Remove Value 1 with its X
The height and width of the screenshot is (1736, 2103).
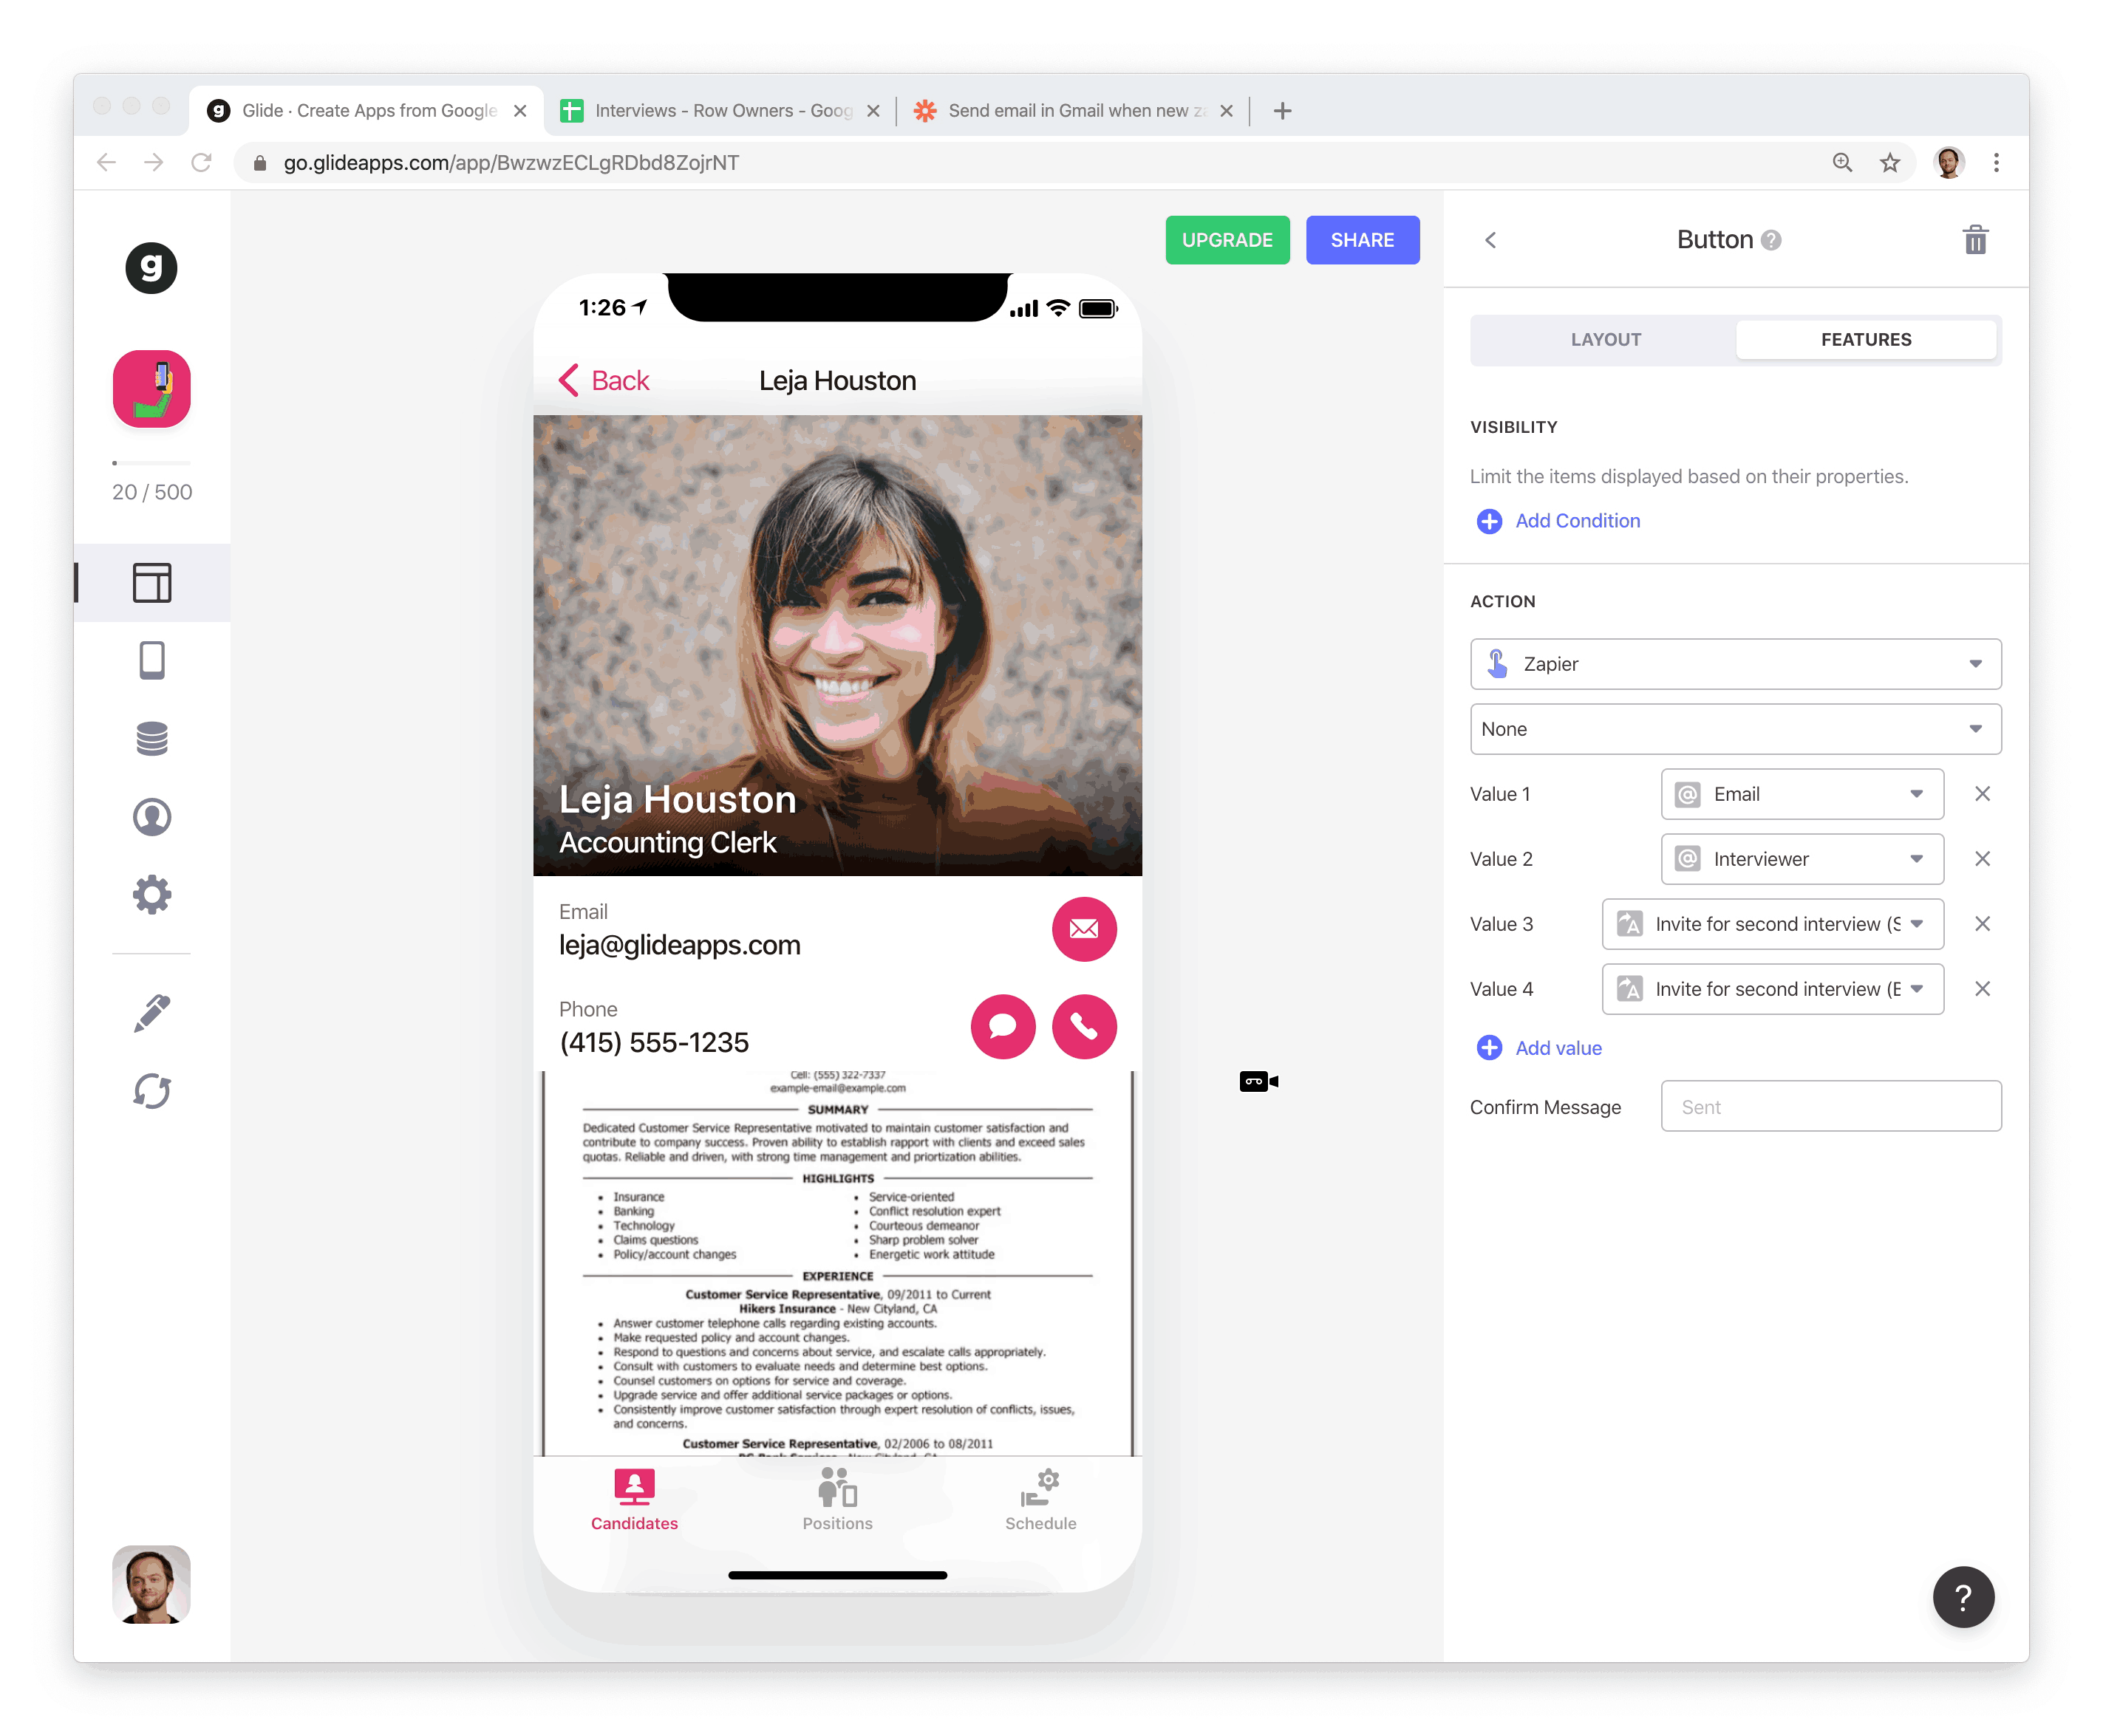(x=1982, y=794)
